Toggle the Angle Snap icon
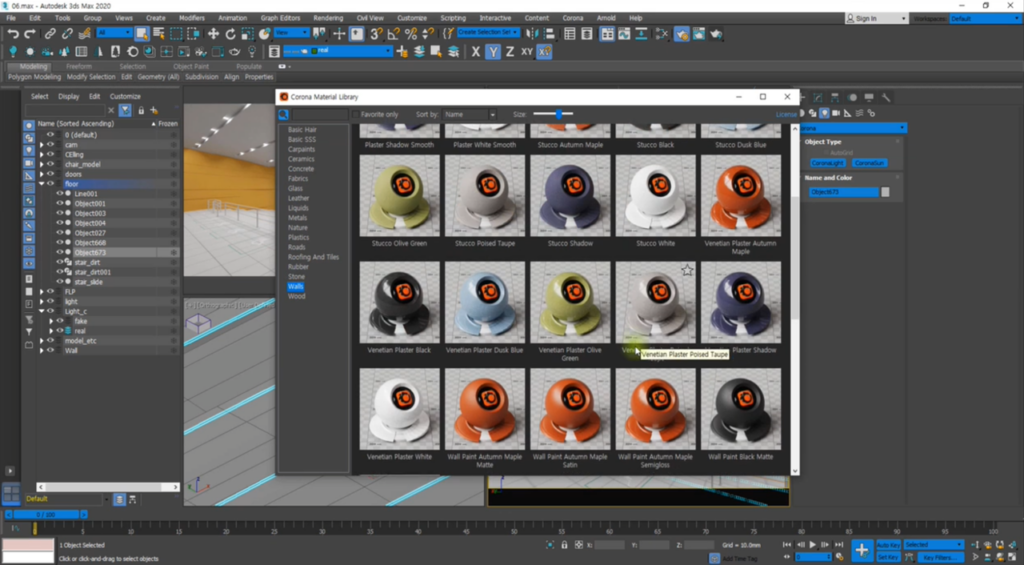 pyautogui.click(x=393, y=34)
